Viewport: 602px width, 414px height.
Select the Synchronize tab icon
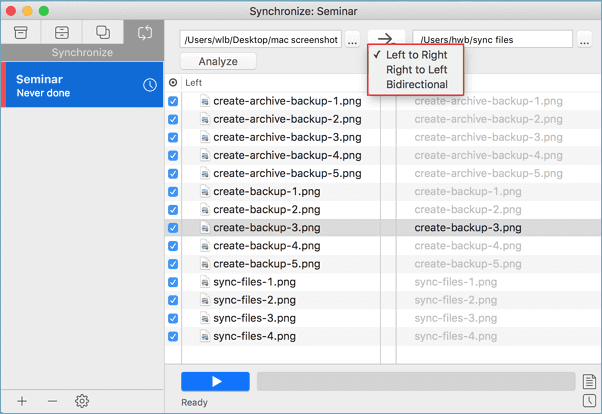pyautogui.click(x=144, y=32)
